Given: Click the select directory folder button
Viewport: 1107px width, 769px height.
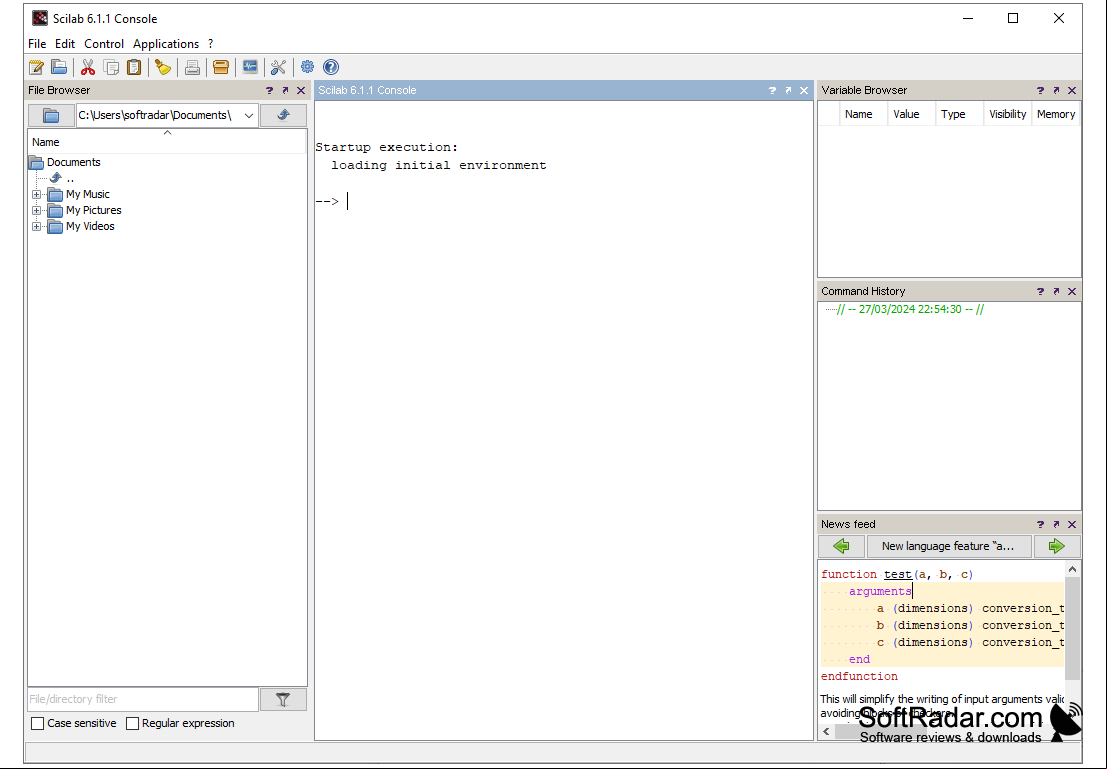Looking at the screenshot, I should point(51,115).
